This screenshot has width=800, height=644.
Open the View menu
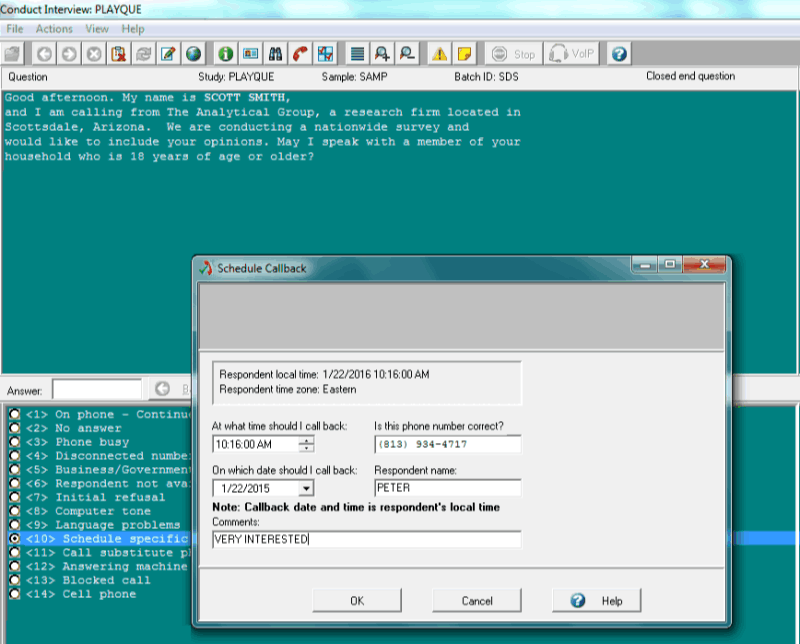pos(97,29)
